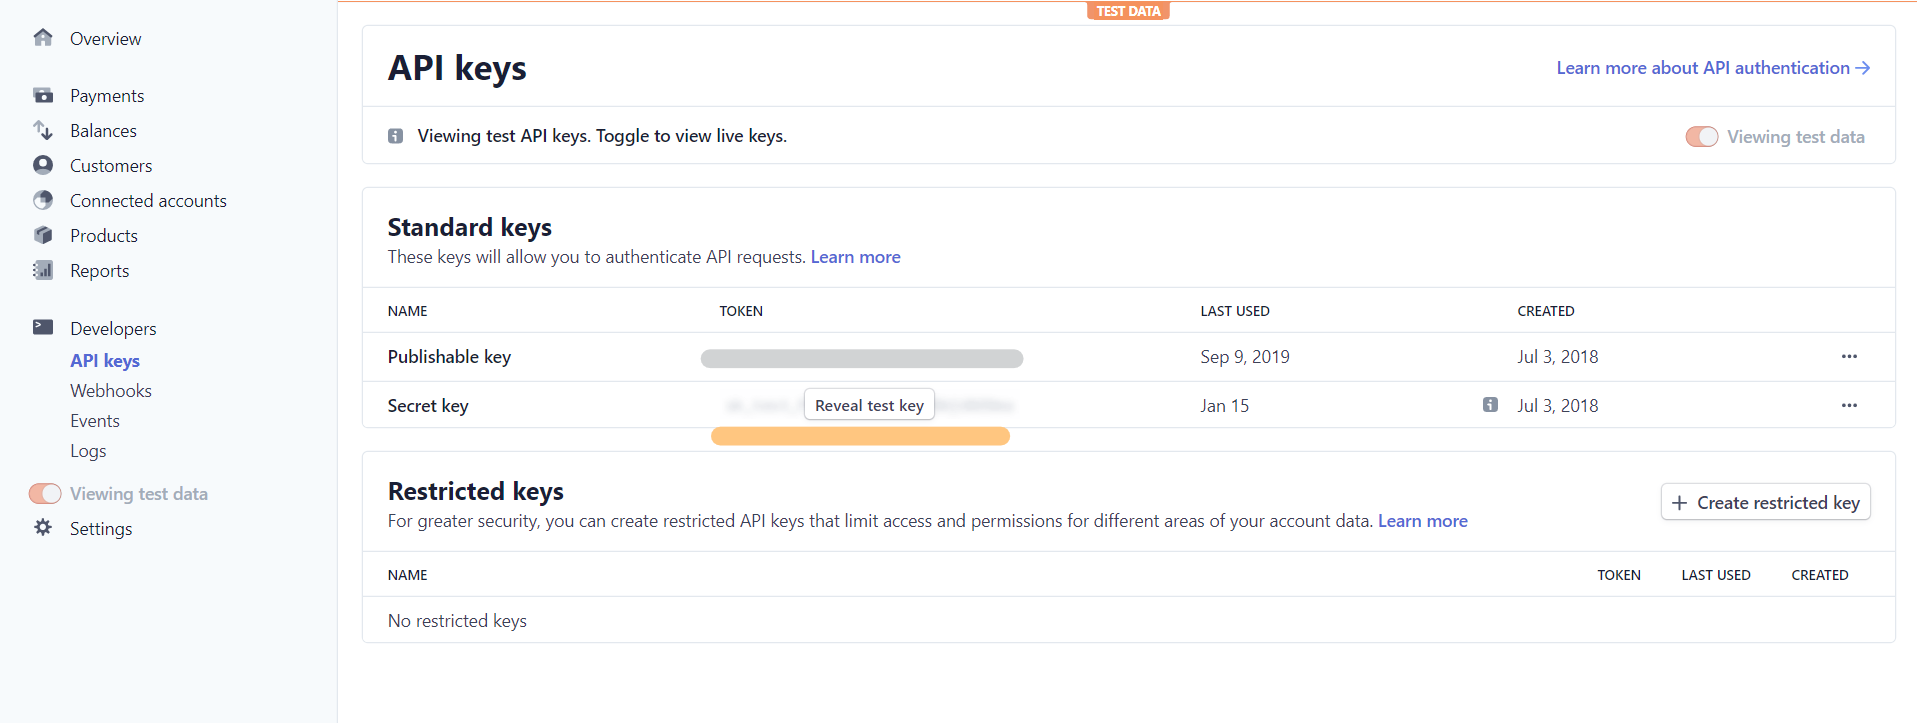Click the Settings gear icon
Viewport: 1917px width, 723px height.
coord(43,527)
